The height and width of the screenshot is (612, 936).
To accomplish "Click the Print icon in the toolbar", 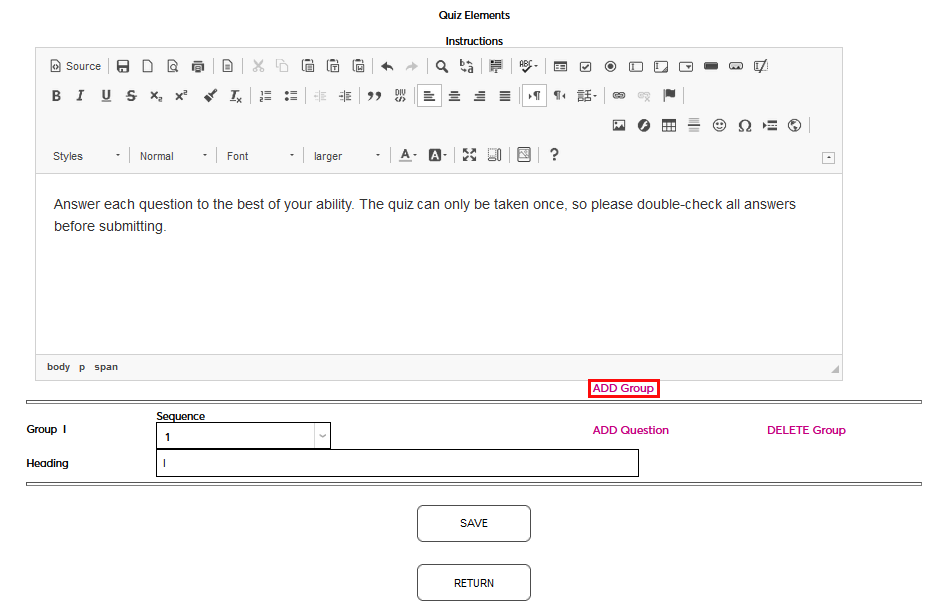I will (198, 67).
